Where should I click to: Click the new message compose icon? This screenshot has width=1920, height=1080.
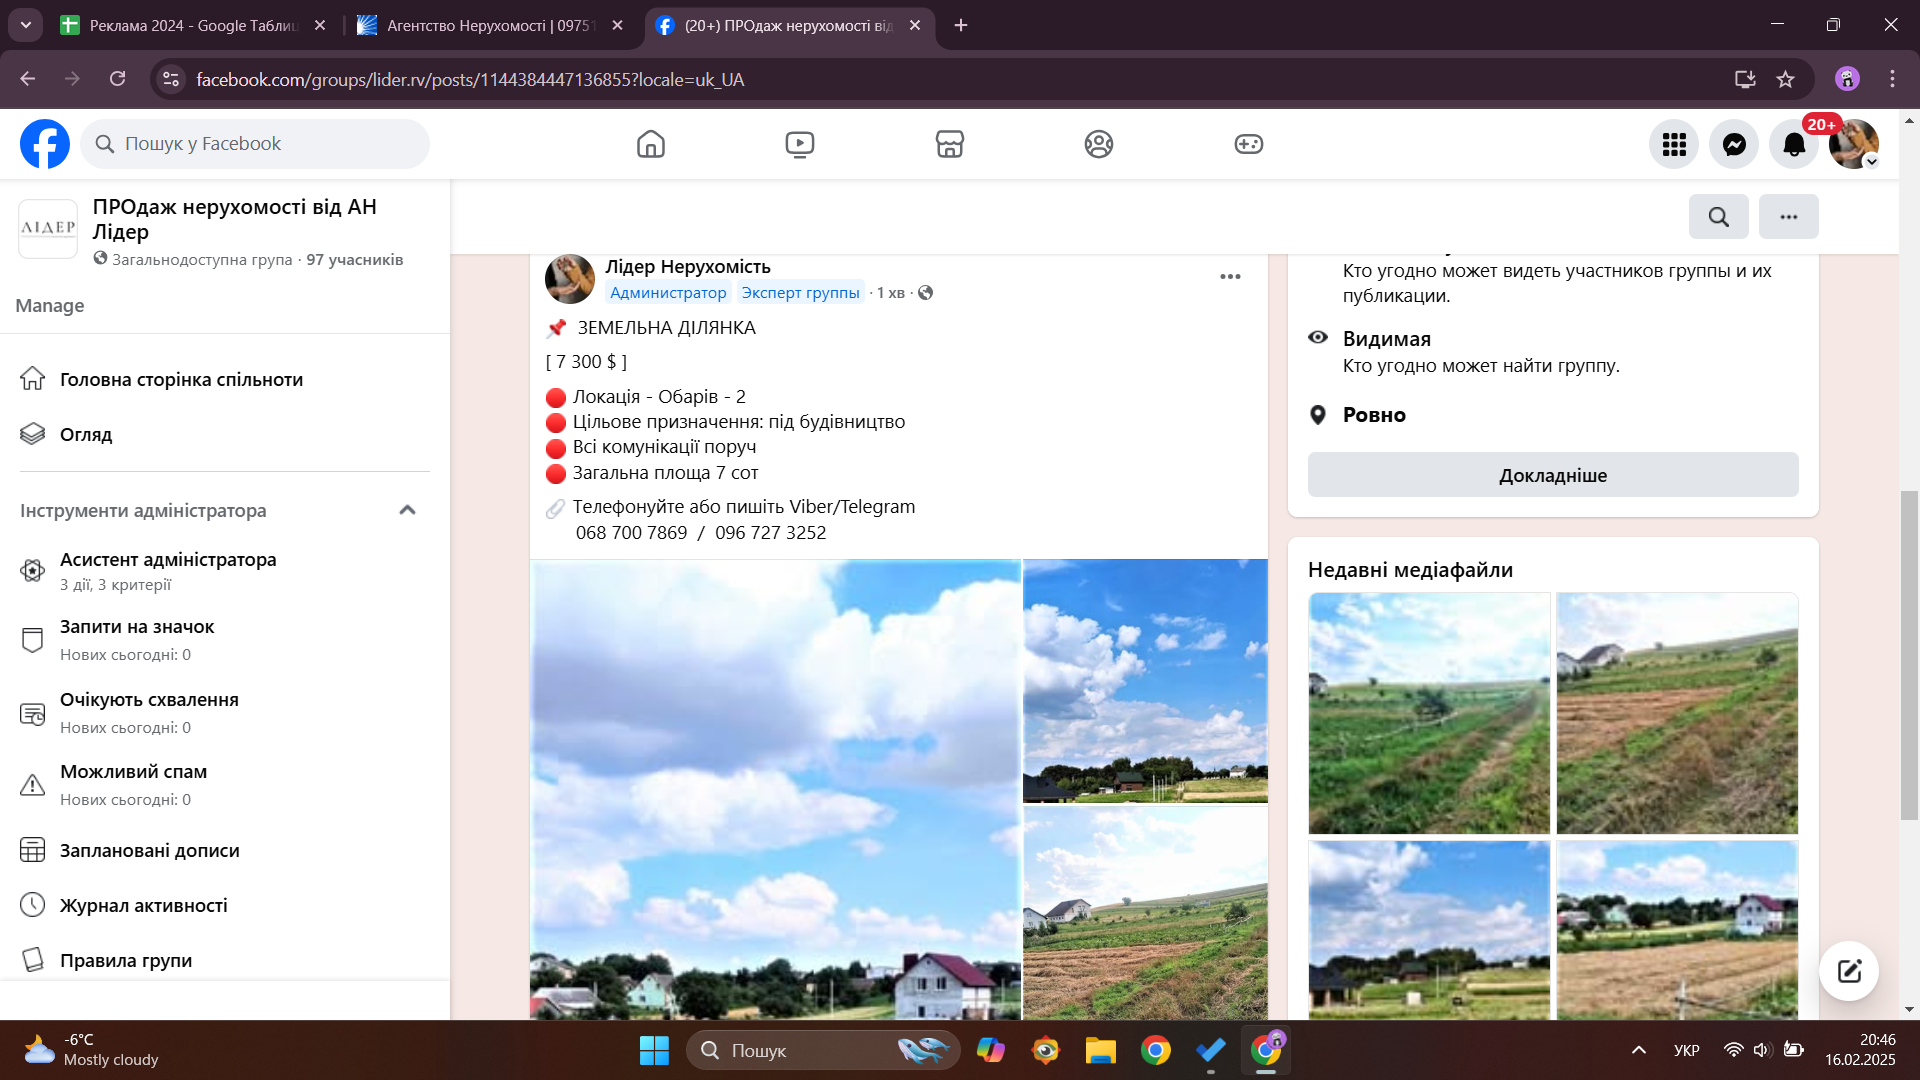click(x=1848, y=971)
